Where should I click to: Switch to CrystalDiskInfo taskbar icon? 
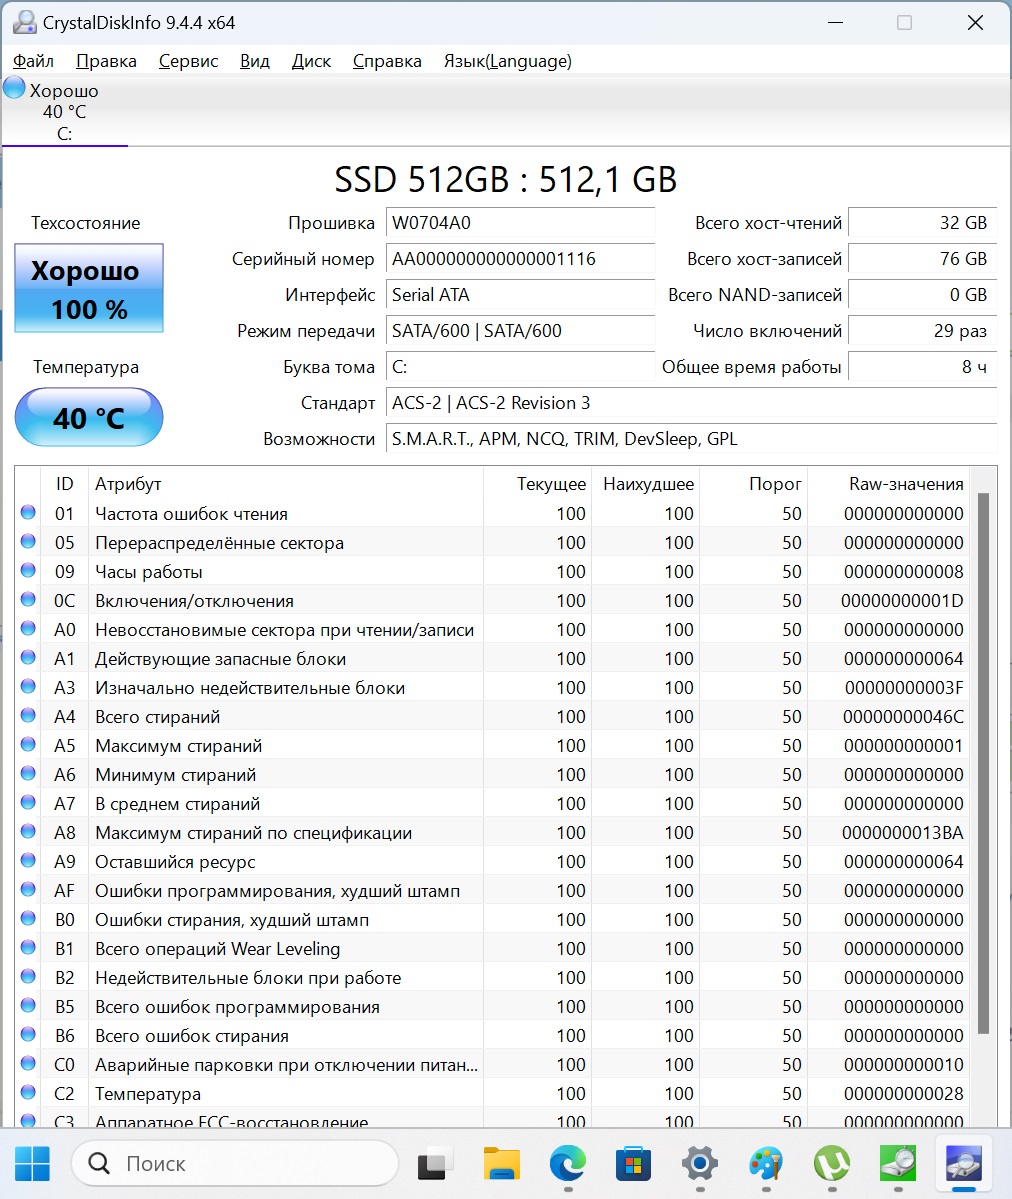click(x=964, y=1164)
